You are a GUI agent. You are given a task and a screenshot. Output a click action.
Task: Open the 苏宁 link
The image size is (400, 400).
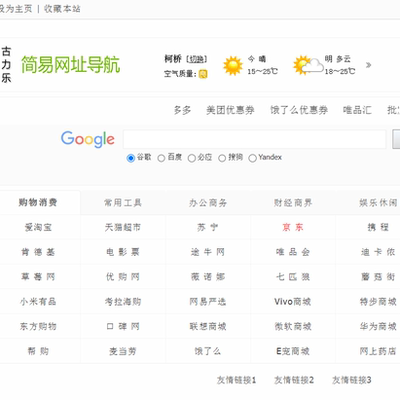pyautogui.click(x=208, y=227)
